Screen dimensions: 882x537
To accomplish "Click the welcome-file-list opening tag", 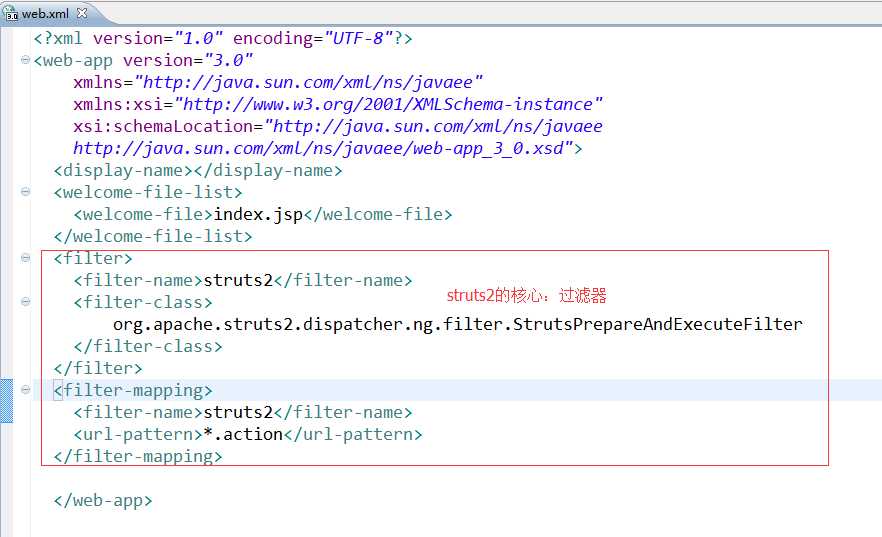I will [148, 192].
